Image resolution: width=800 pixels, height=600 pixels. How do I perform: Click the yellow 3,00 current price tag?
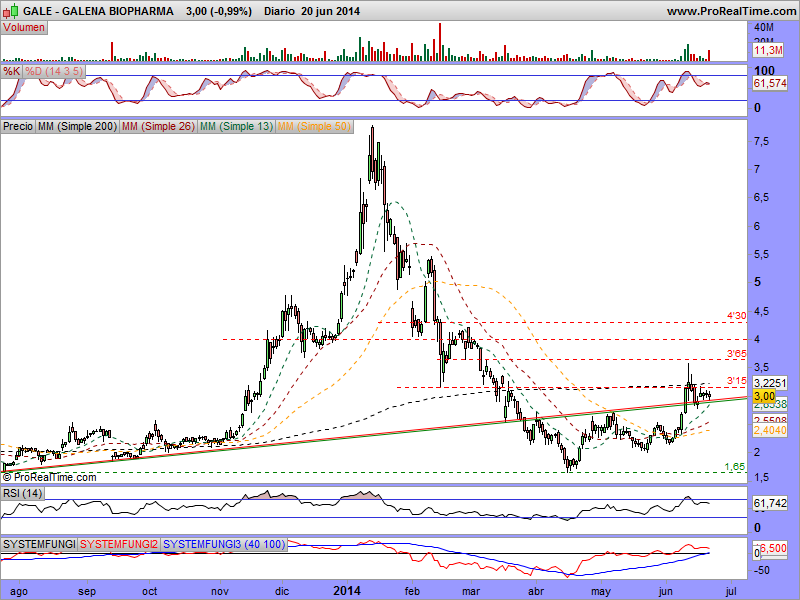tap(764, 396)
